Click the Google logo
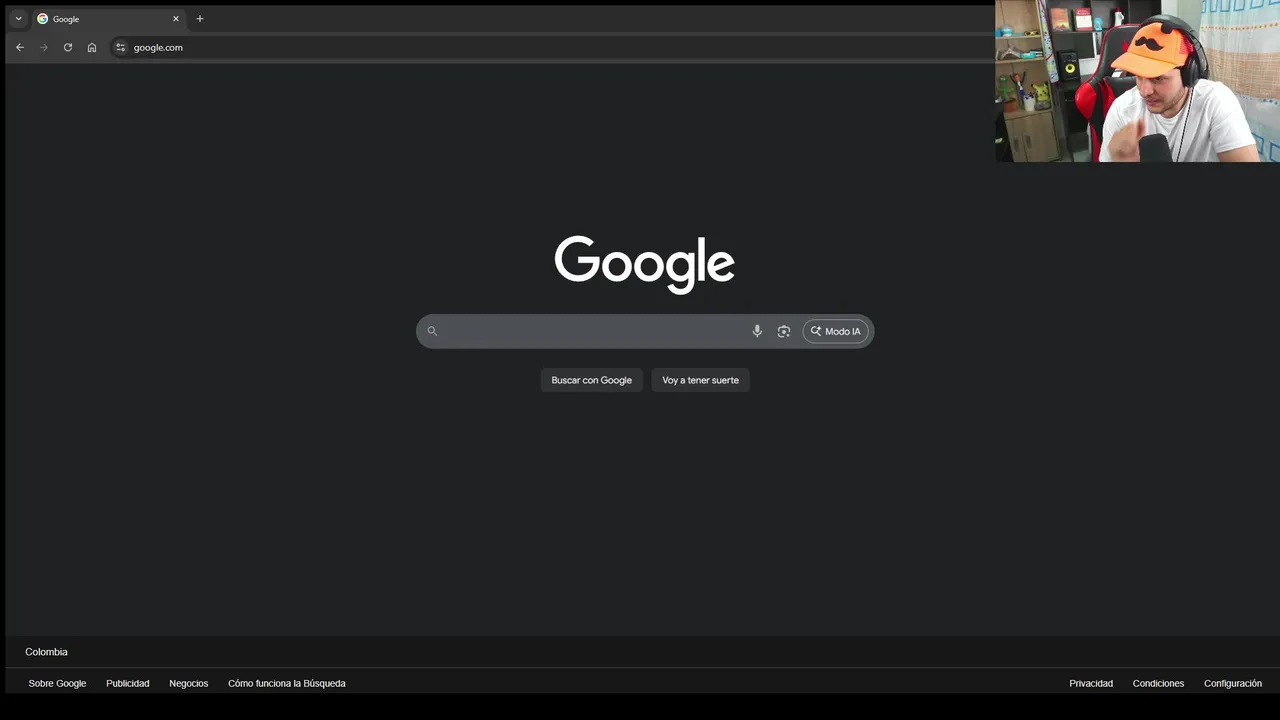 (645, 264)
